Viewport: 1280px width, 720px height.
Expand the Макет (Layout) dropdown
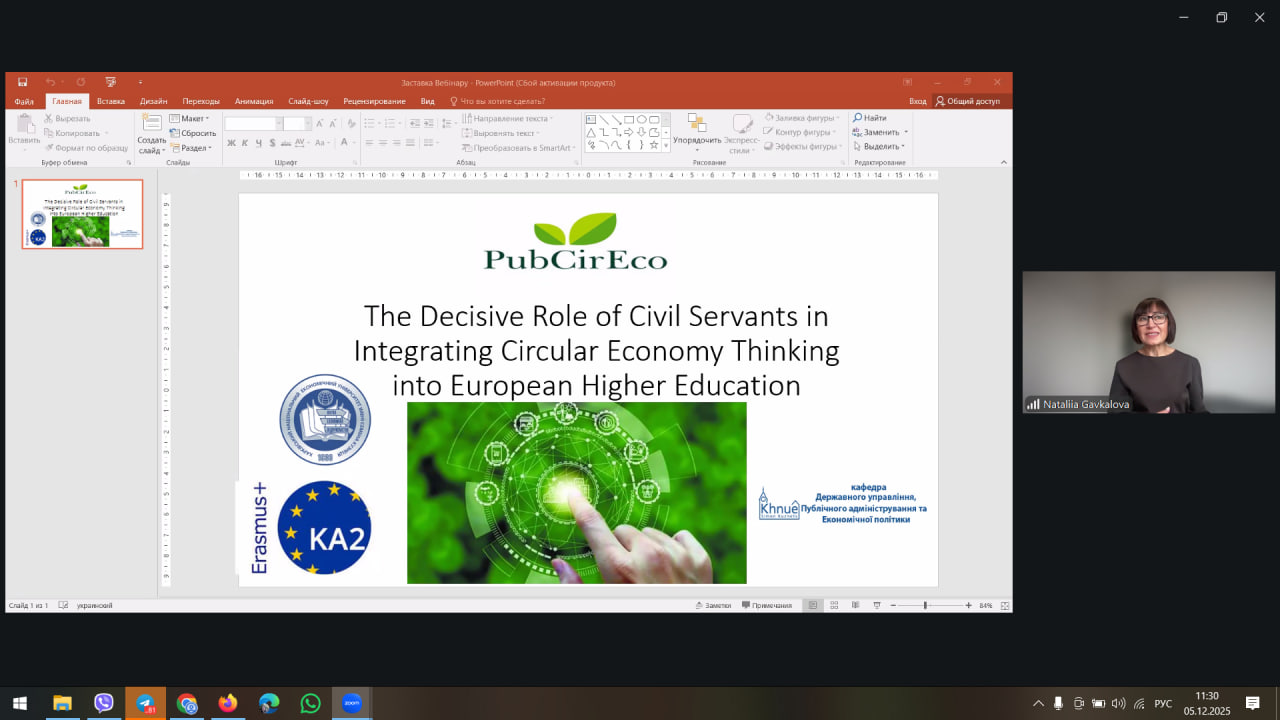[190, 118]
